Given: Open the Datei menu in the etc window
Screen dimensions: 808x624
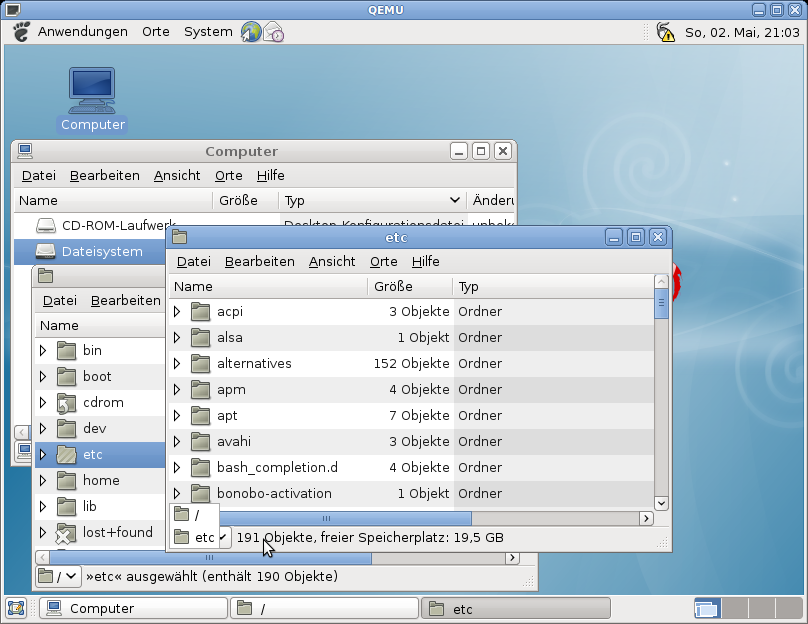Looking at the screenshot, I should point(194,262).
